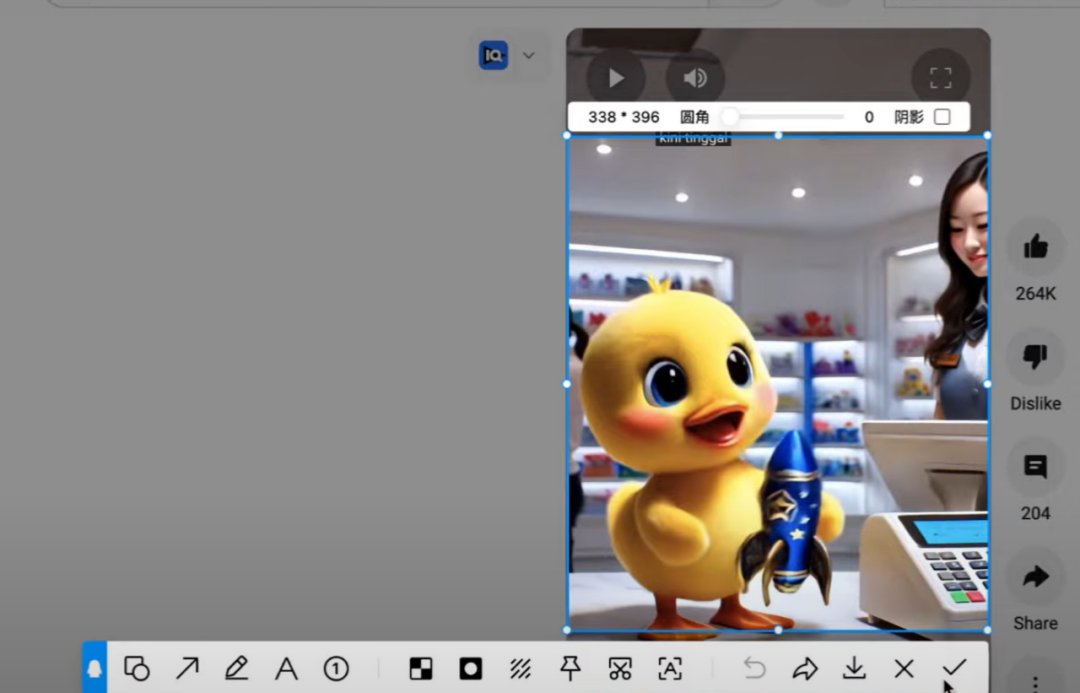This screenshot has height=693, width=1080.
Task: Confirm the screenshot with the checkmark
Action: [954, 668]
